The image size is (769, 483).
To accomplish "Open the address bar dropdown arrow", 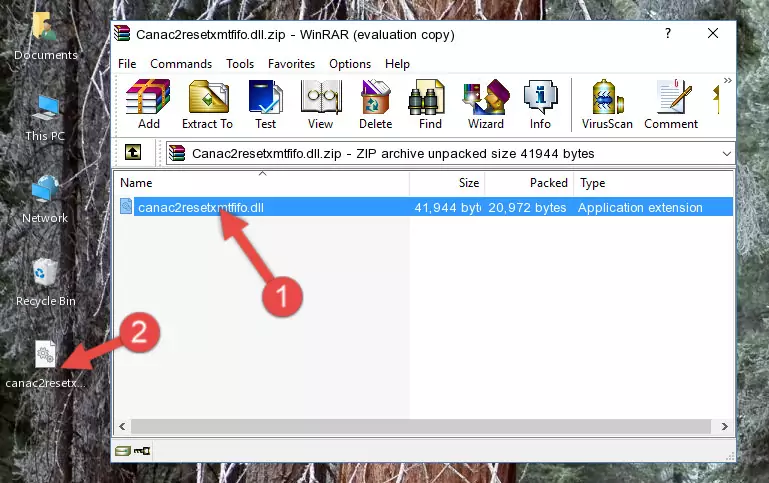I will 726,153.
